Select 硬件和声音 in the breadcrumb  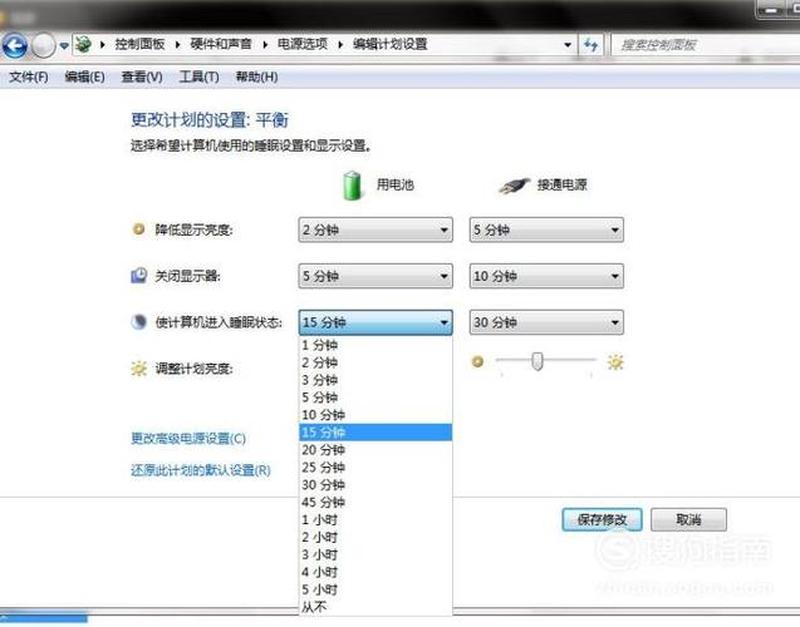221,44
